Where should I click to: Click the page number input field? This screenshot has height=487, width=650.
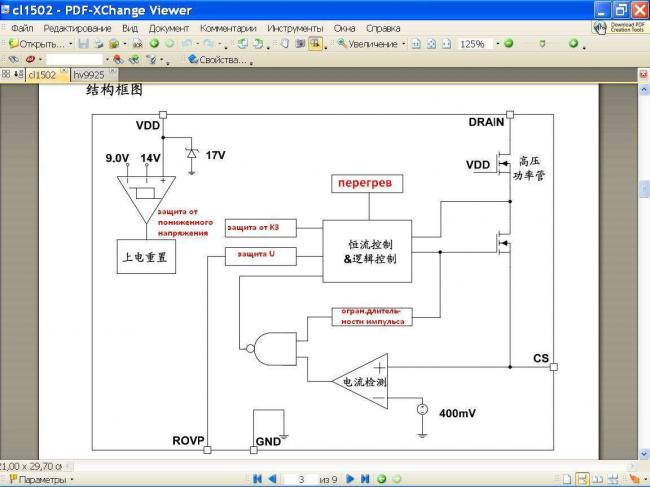coord(301,480)
